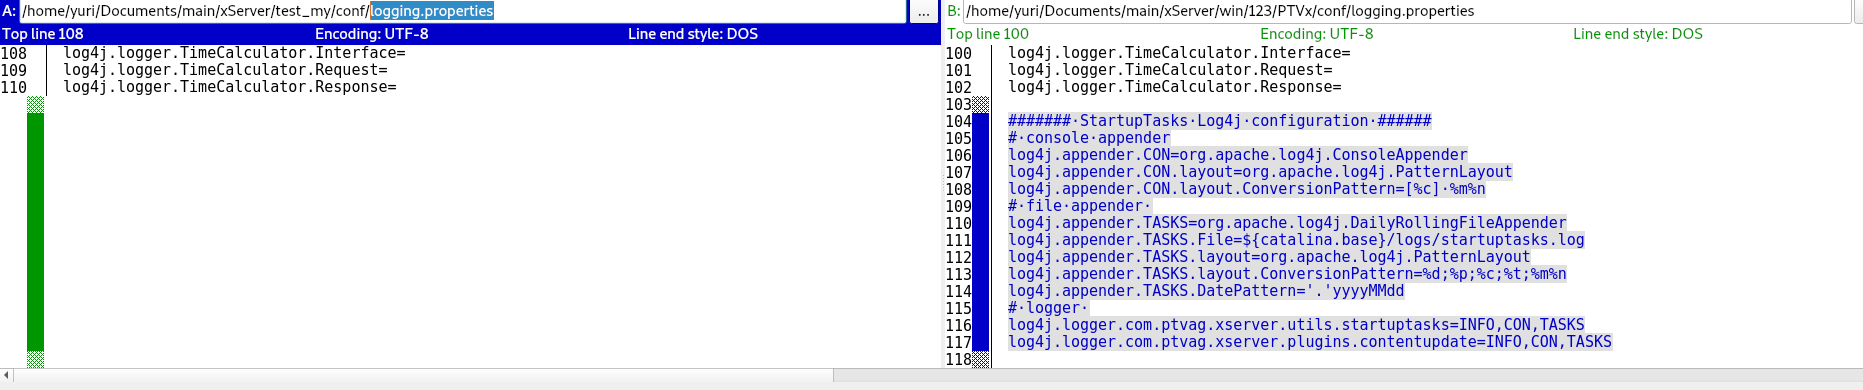Viewport: 1863px width, 390px height.
Task: Click line 102 TimeCalculator.Response in pane B
Action: click(x=1175, y=87)
